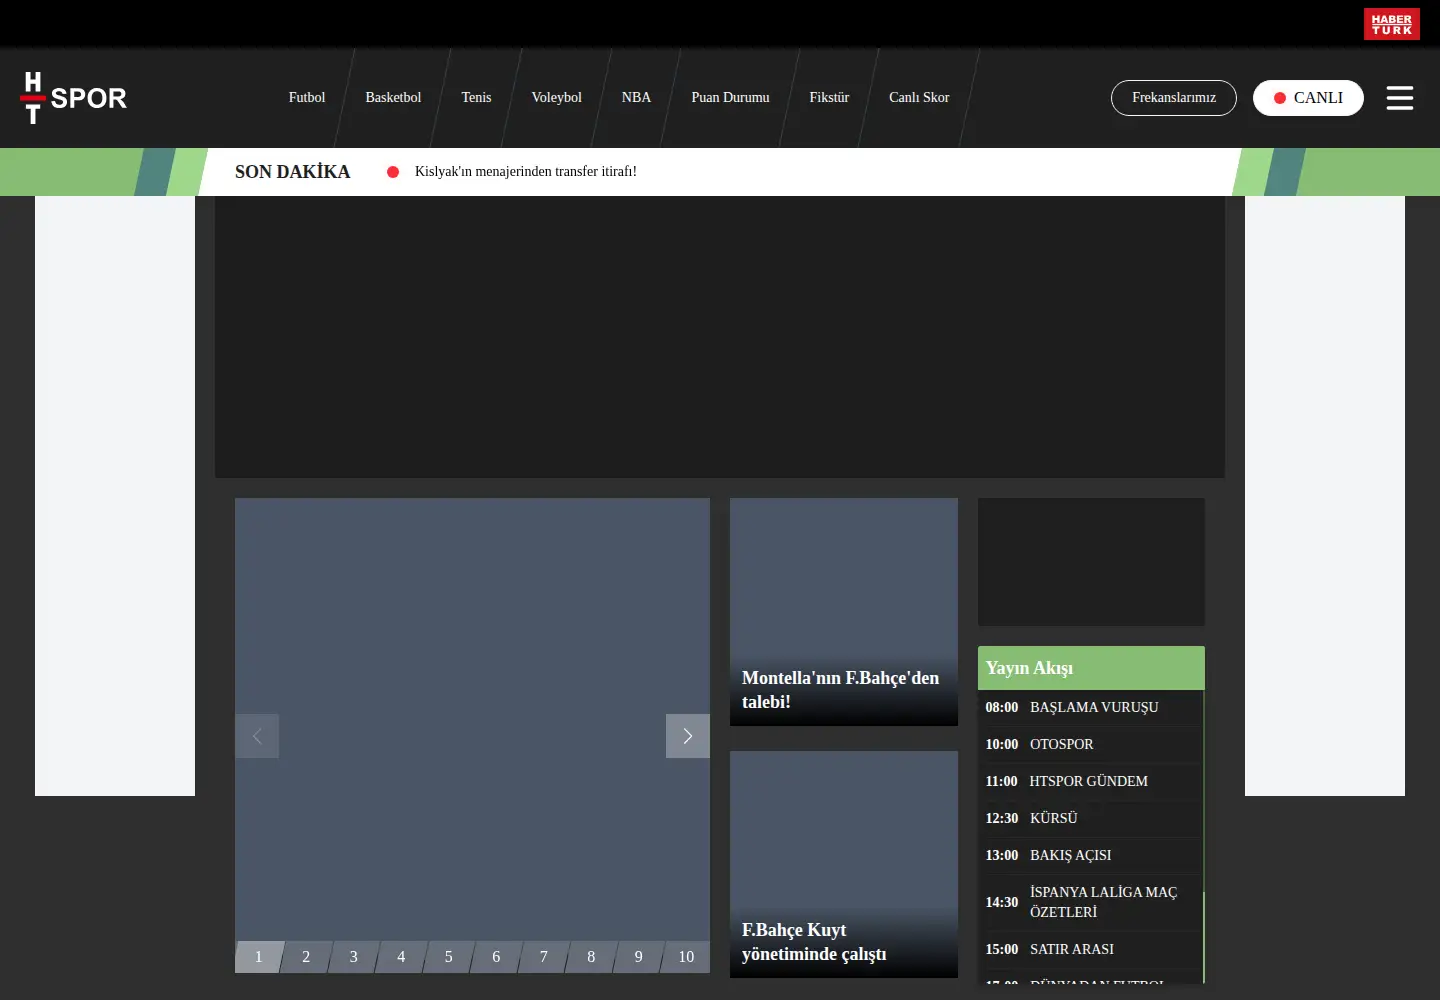Open the Basketbol section
Screen dimensions: 1440x1000
point(393,97)
